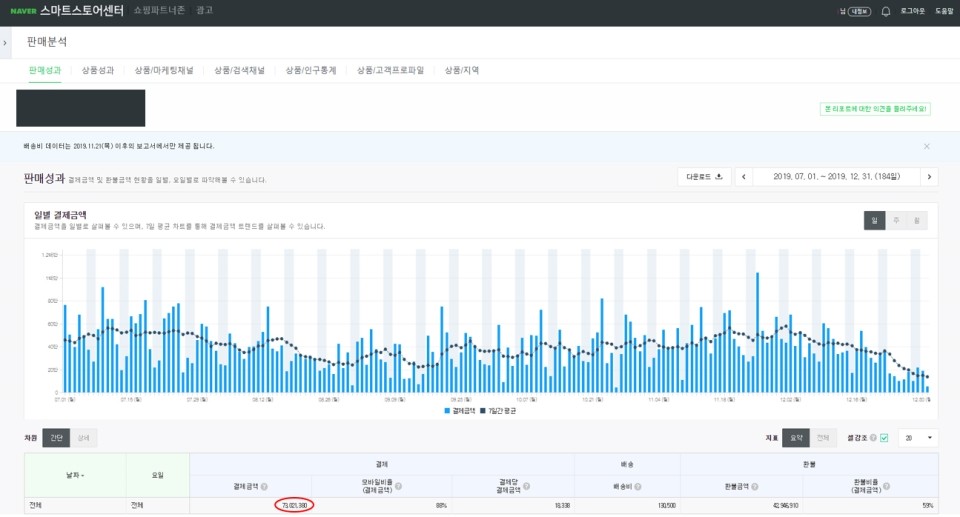
Task: Click the 로그아웃 link
Action: (912, 11)
